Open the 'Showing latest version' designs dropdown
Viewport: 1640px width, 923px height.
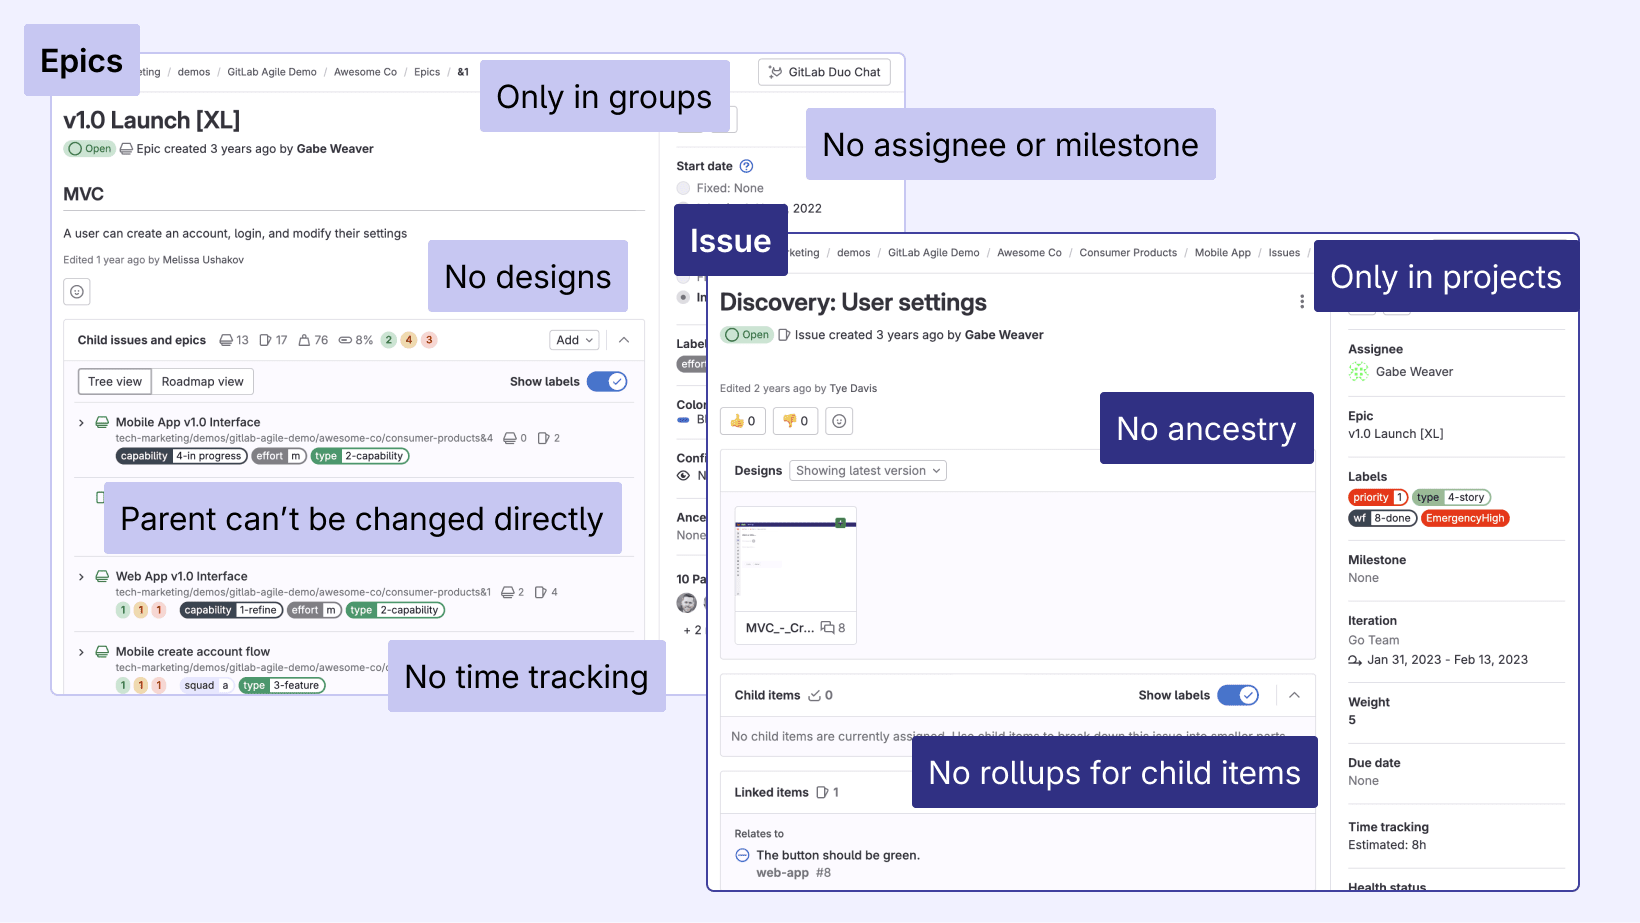click(x=868, y=471)
